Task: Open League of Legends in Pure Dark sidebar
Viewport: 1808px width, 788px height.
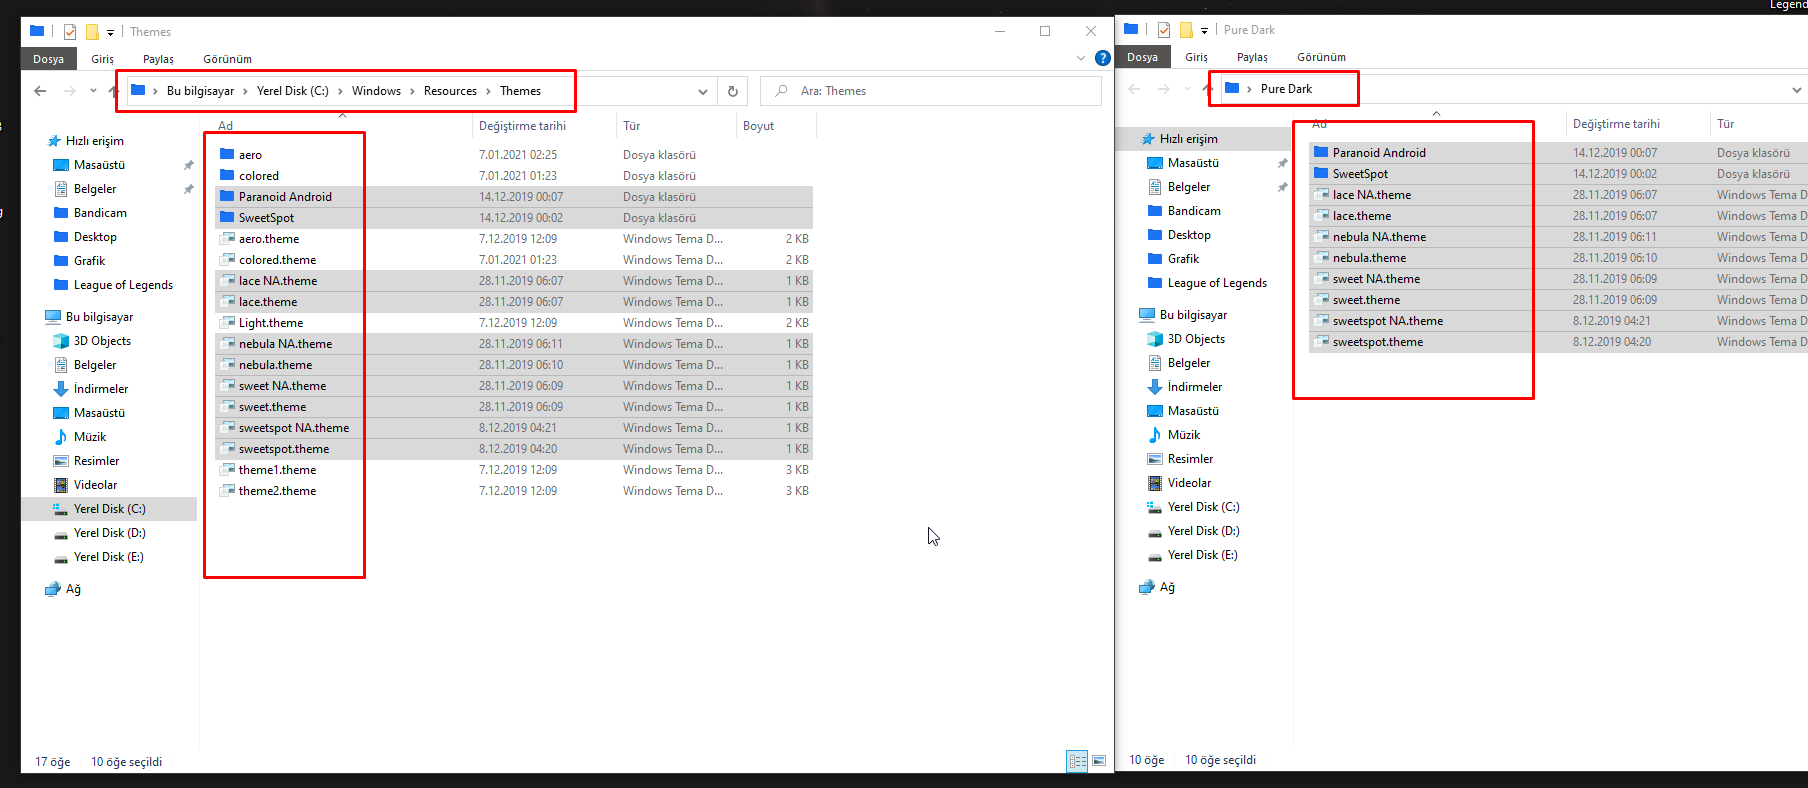Action: 1216,283
